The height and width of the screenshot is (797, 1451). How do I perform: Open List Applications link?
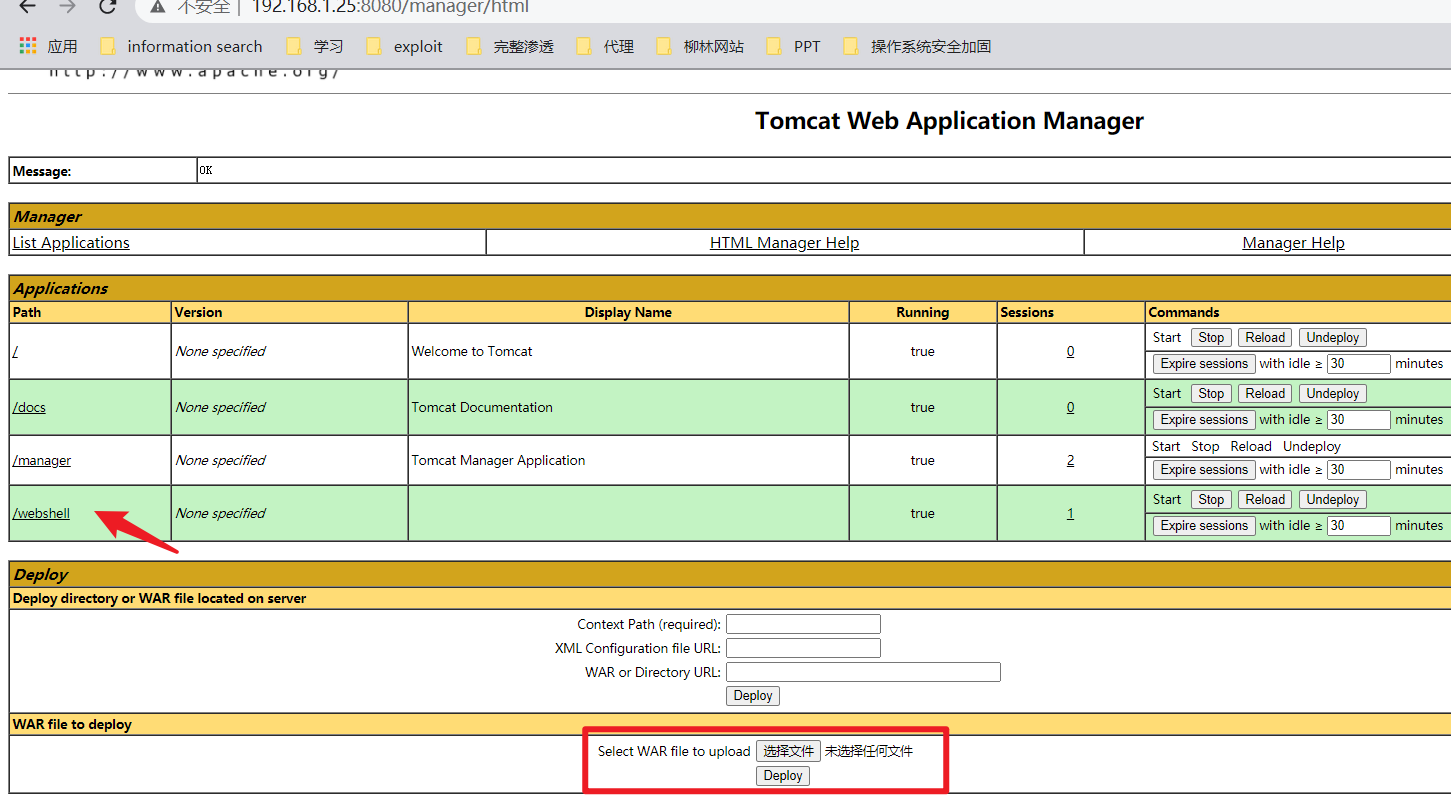pyautogui.click(x=71, y=243)
